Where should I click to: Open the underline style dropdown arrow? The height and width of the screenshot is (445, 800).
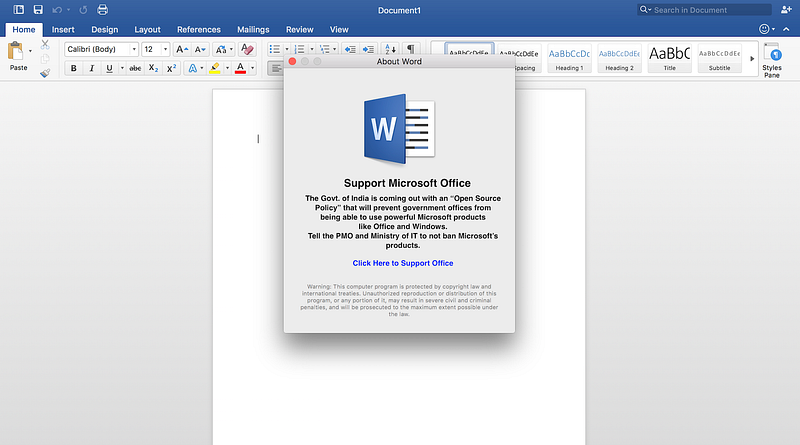pos(122,68)
